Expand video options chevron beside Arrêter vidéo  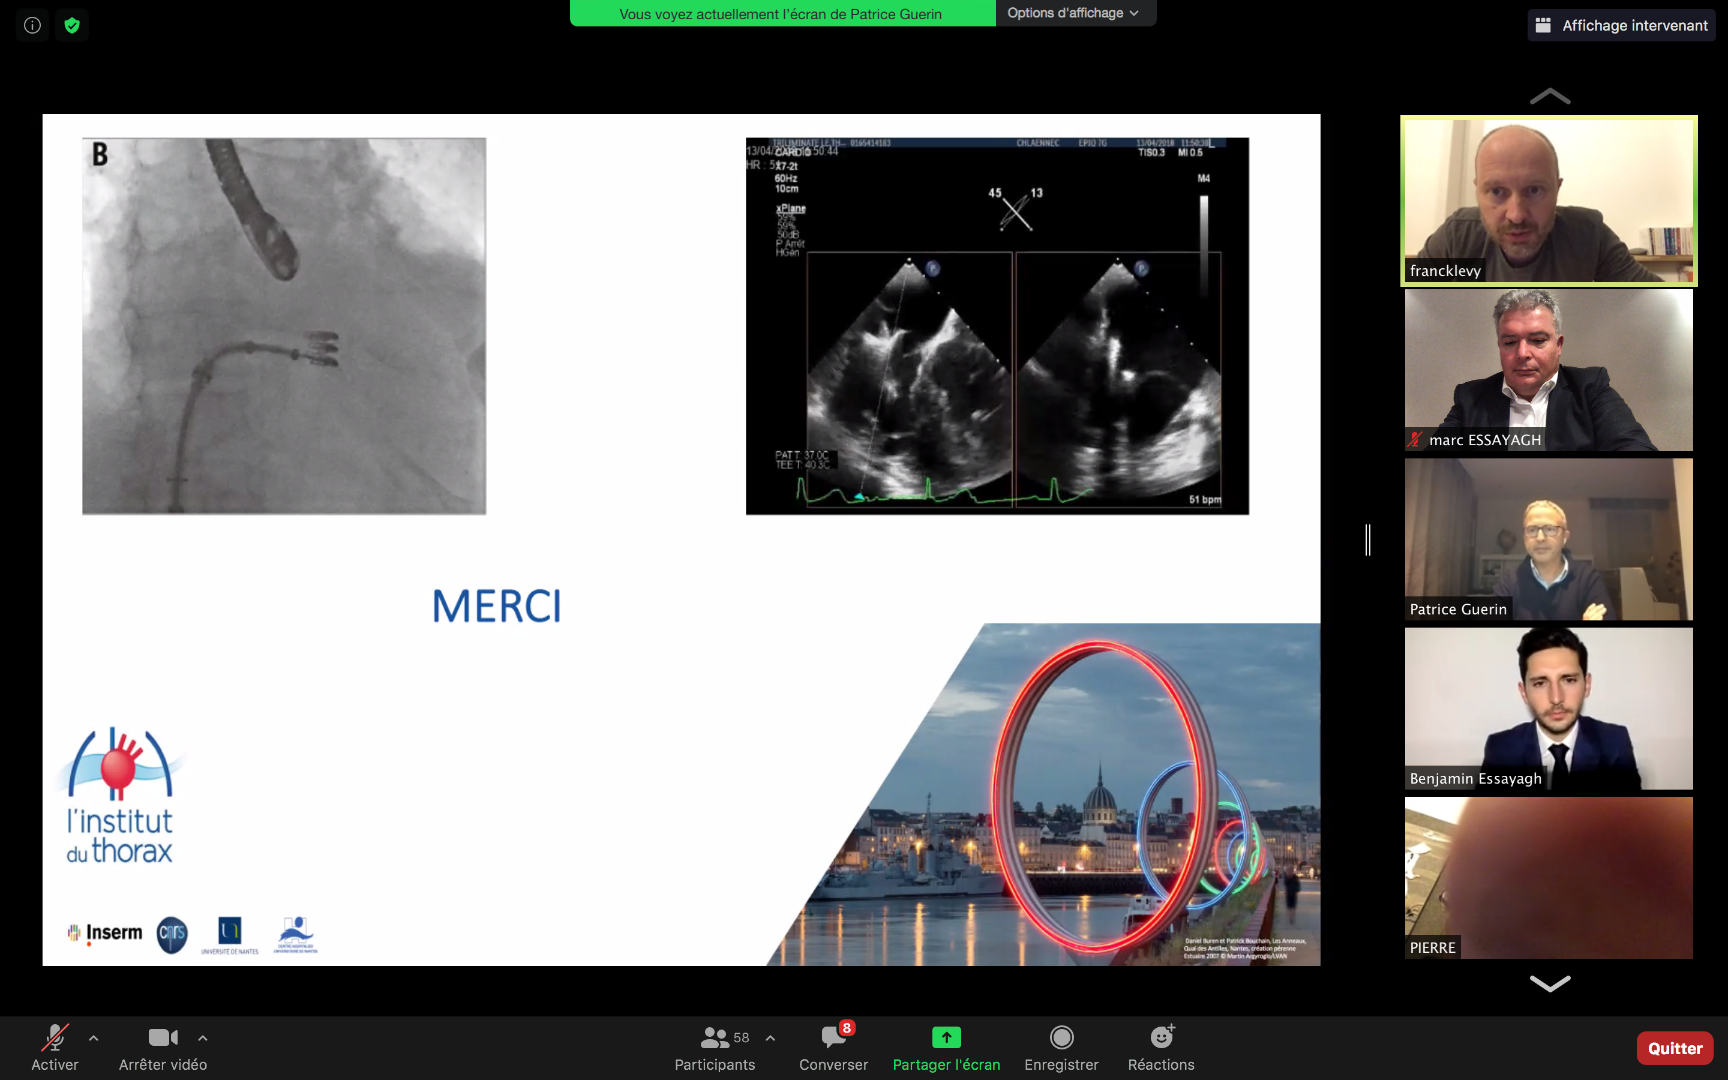click(x=203, y=1038)
